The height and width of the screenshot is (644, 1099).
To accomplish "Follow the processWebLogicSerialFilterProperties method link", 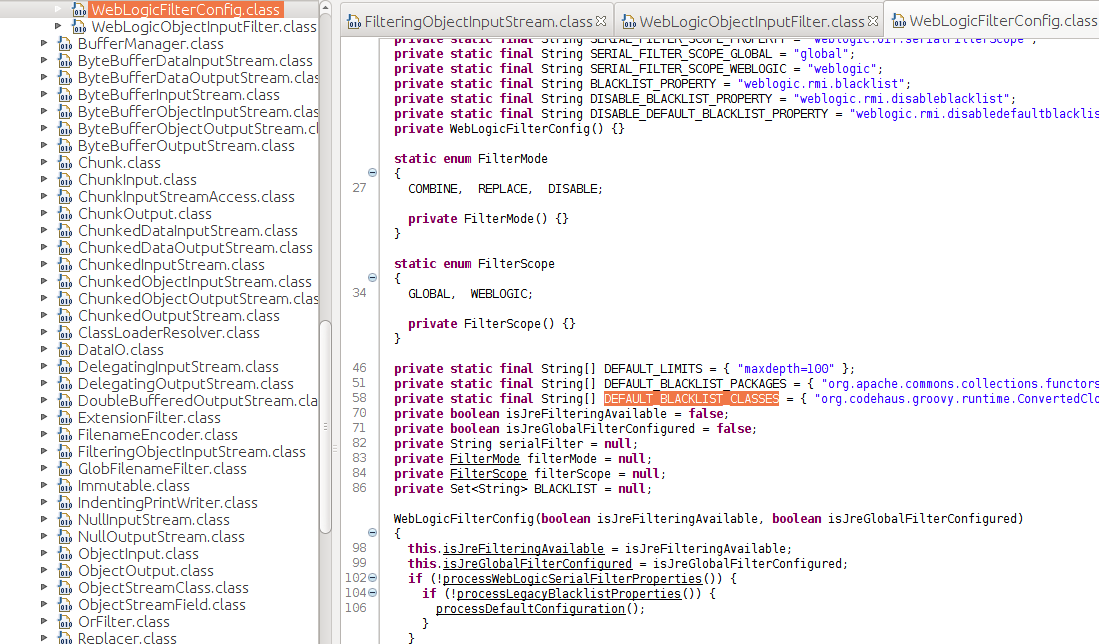I will tap(572, 579).
